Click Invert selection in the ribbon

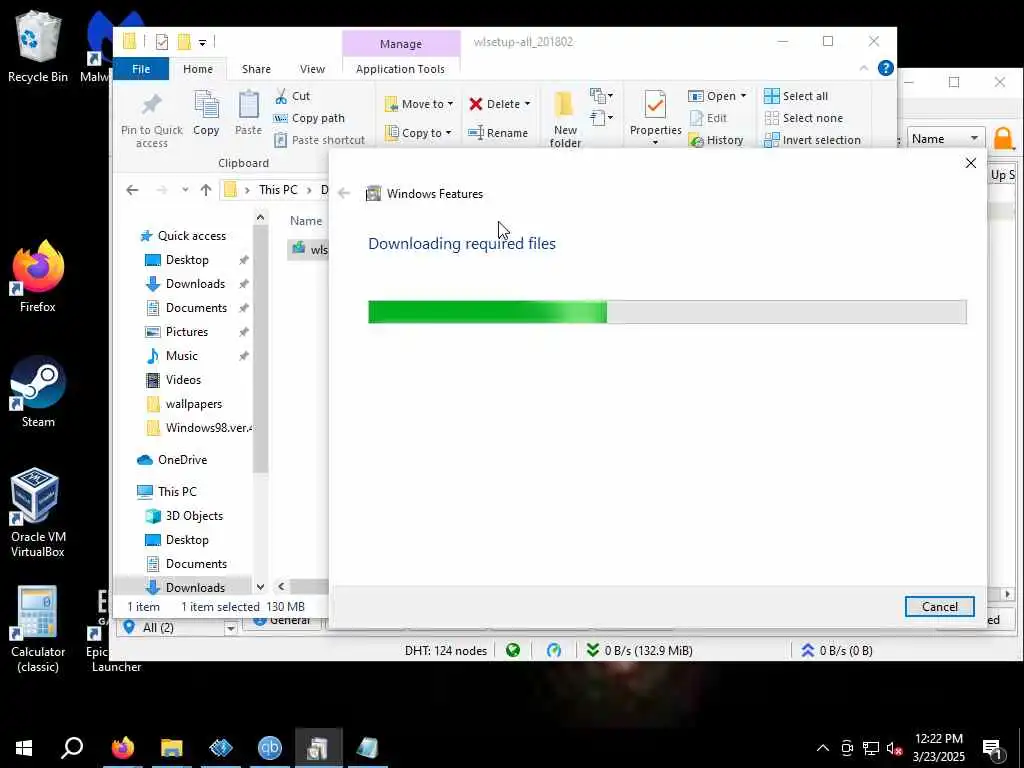[812, 140]
